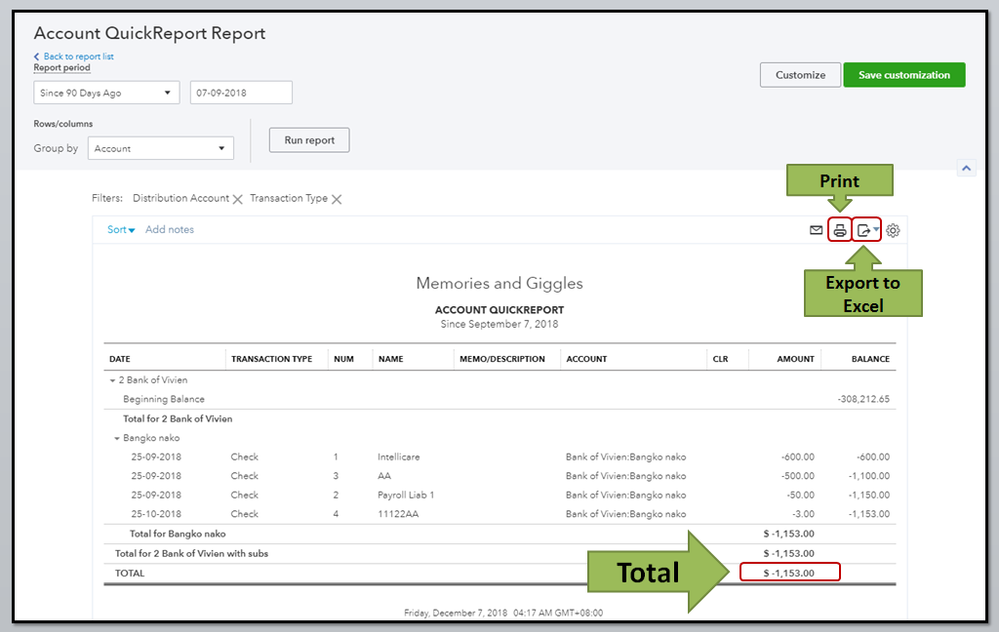Viewport: 999px width, 632px height.
Task: Click the end date field 07-09-2018
Action: 241,93
